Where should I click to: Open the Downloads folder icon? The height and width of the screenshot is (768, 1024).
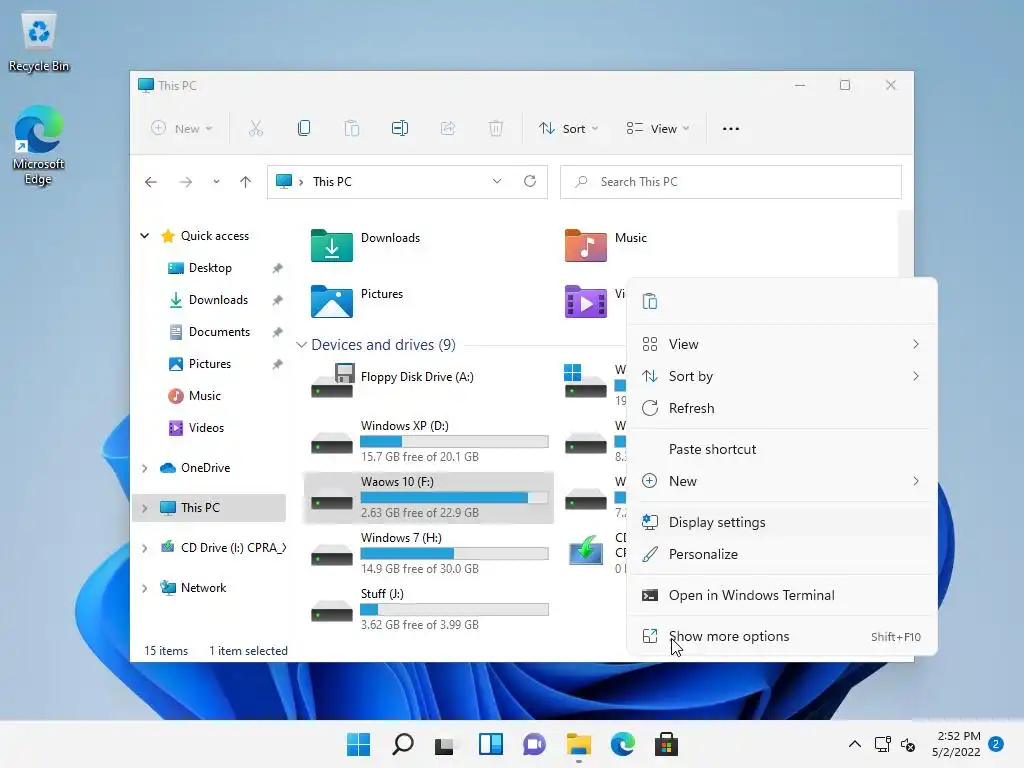[332, 246]
